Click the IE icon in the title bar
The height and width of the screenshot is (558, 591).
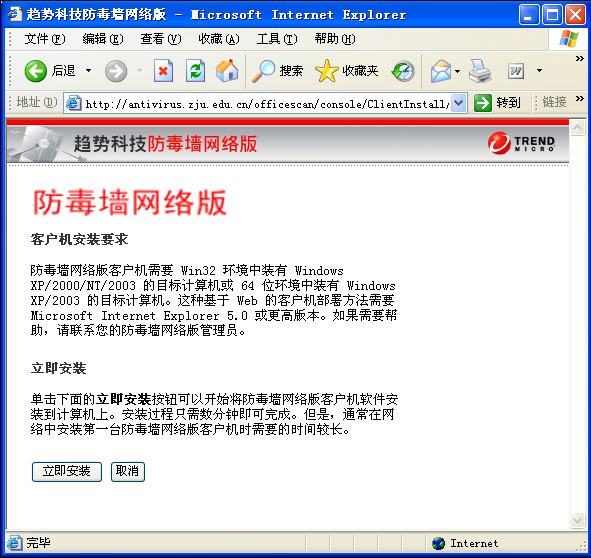pos(14,14)
